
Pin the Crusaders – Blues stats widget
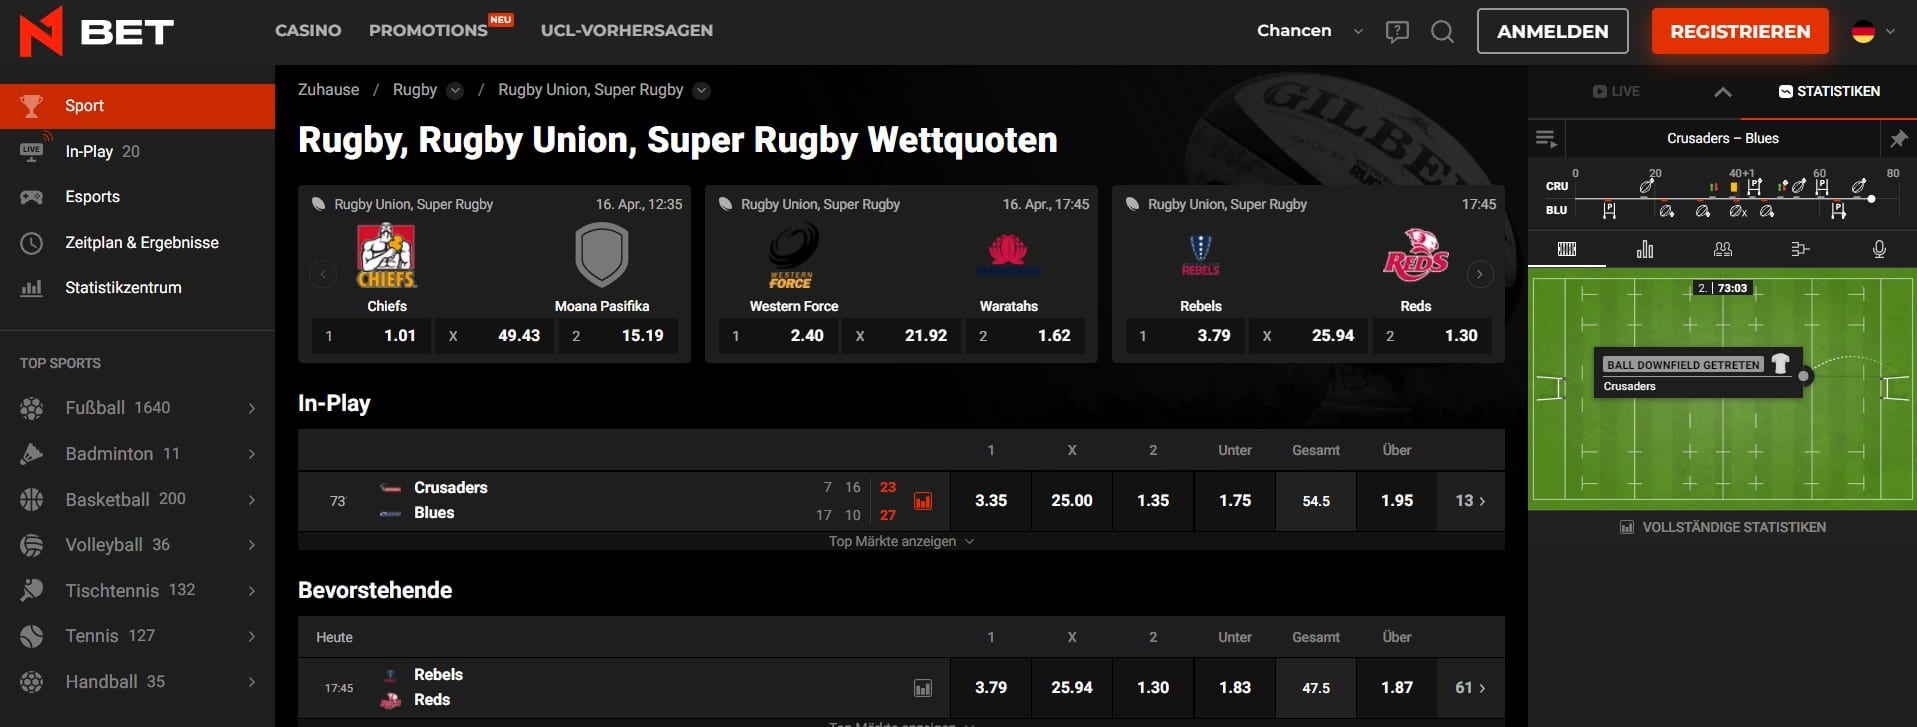pos(1898,138)
